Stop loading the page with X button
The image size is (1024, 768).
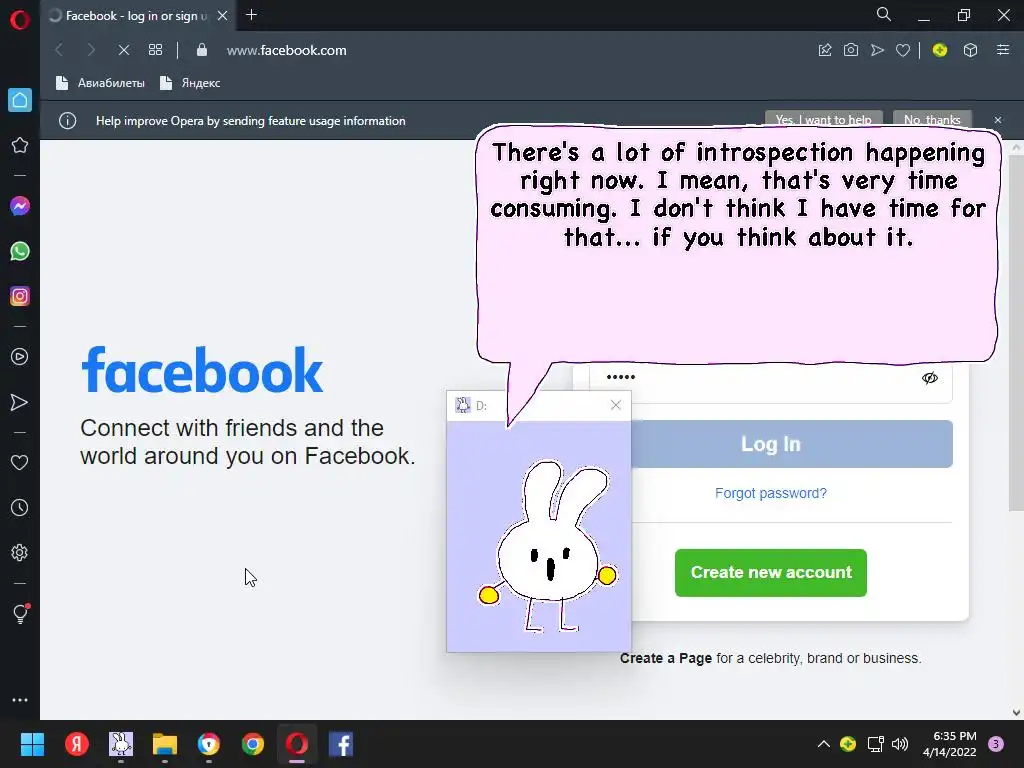123,50
